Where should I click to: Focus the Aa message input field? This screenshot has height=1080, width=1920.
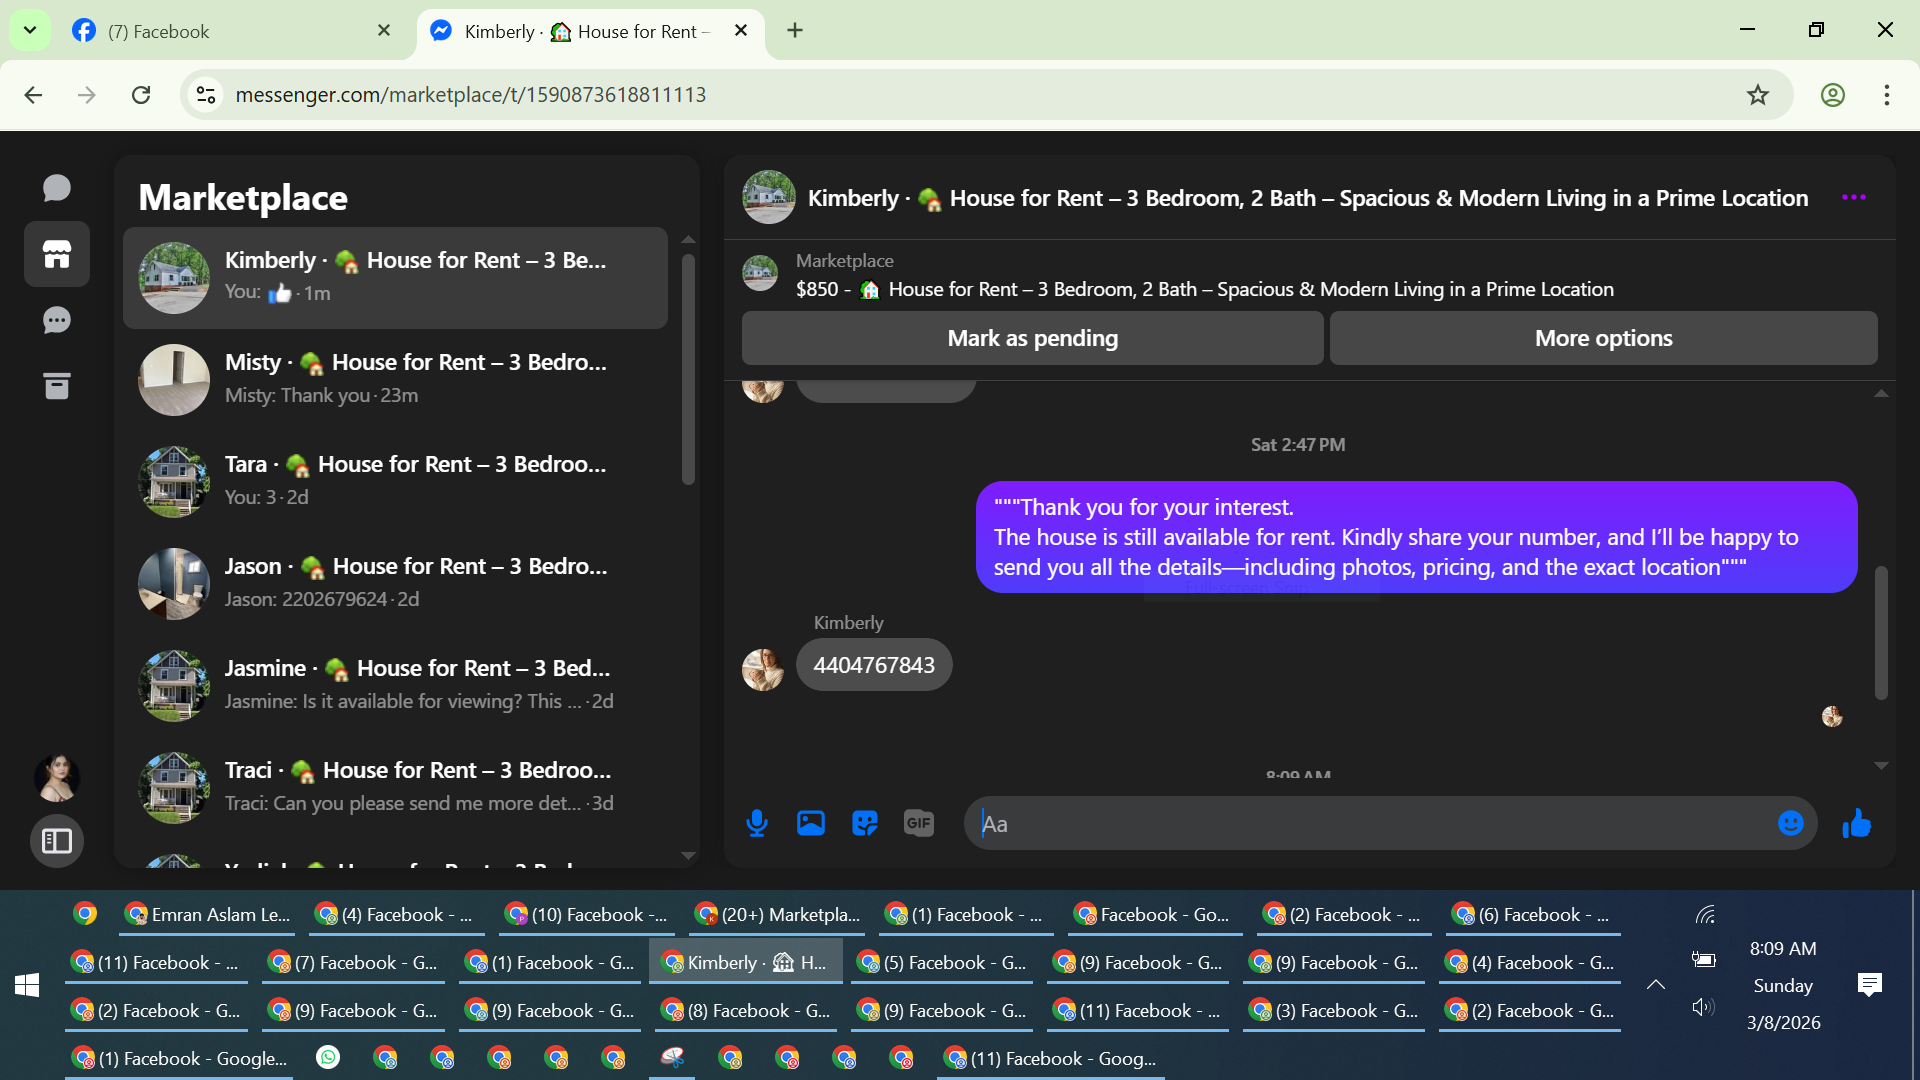point(1370,824)
